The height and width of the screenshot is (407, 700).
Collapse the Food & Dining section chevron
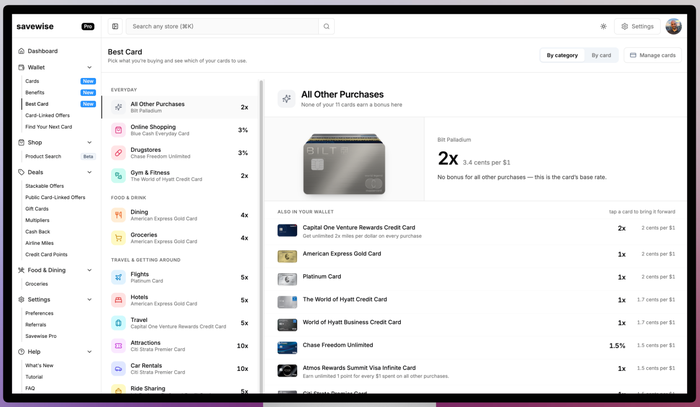[89, 270]
